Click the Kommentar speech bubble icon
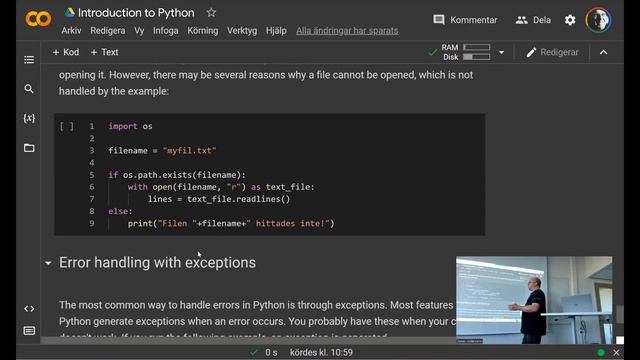This screenshot has width=640, height=360. tap(439, 20)
